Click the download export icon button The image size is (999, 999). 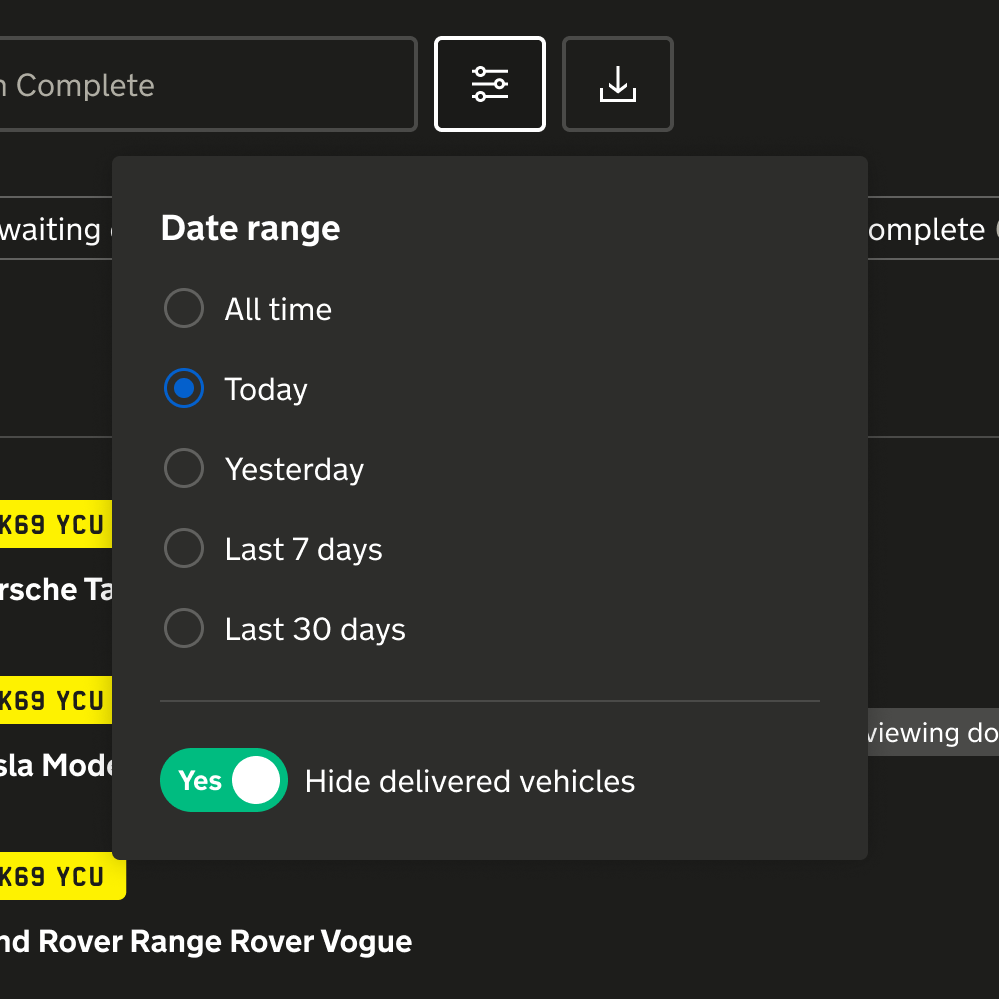click(x=618, y=84)
